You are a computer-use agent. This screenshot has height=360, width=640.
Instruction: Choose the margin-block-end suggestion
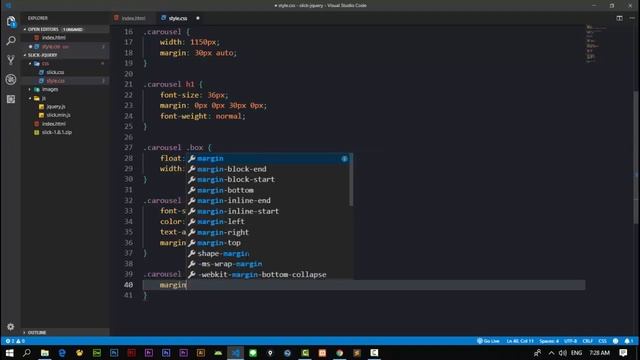pos(267,169)
